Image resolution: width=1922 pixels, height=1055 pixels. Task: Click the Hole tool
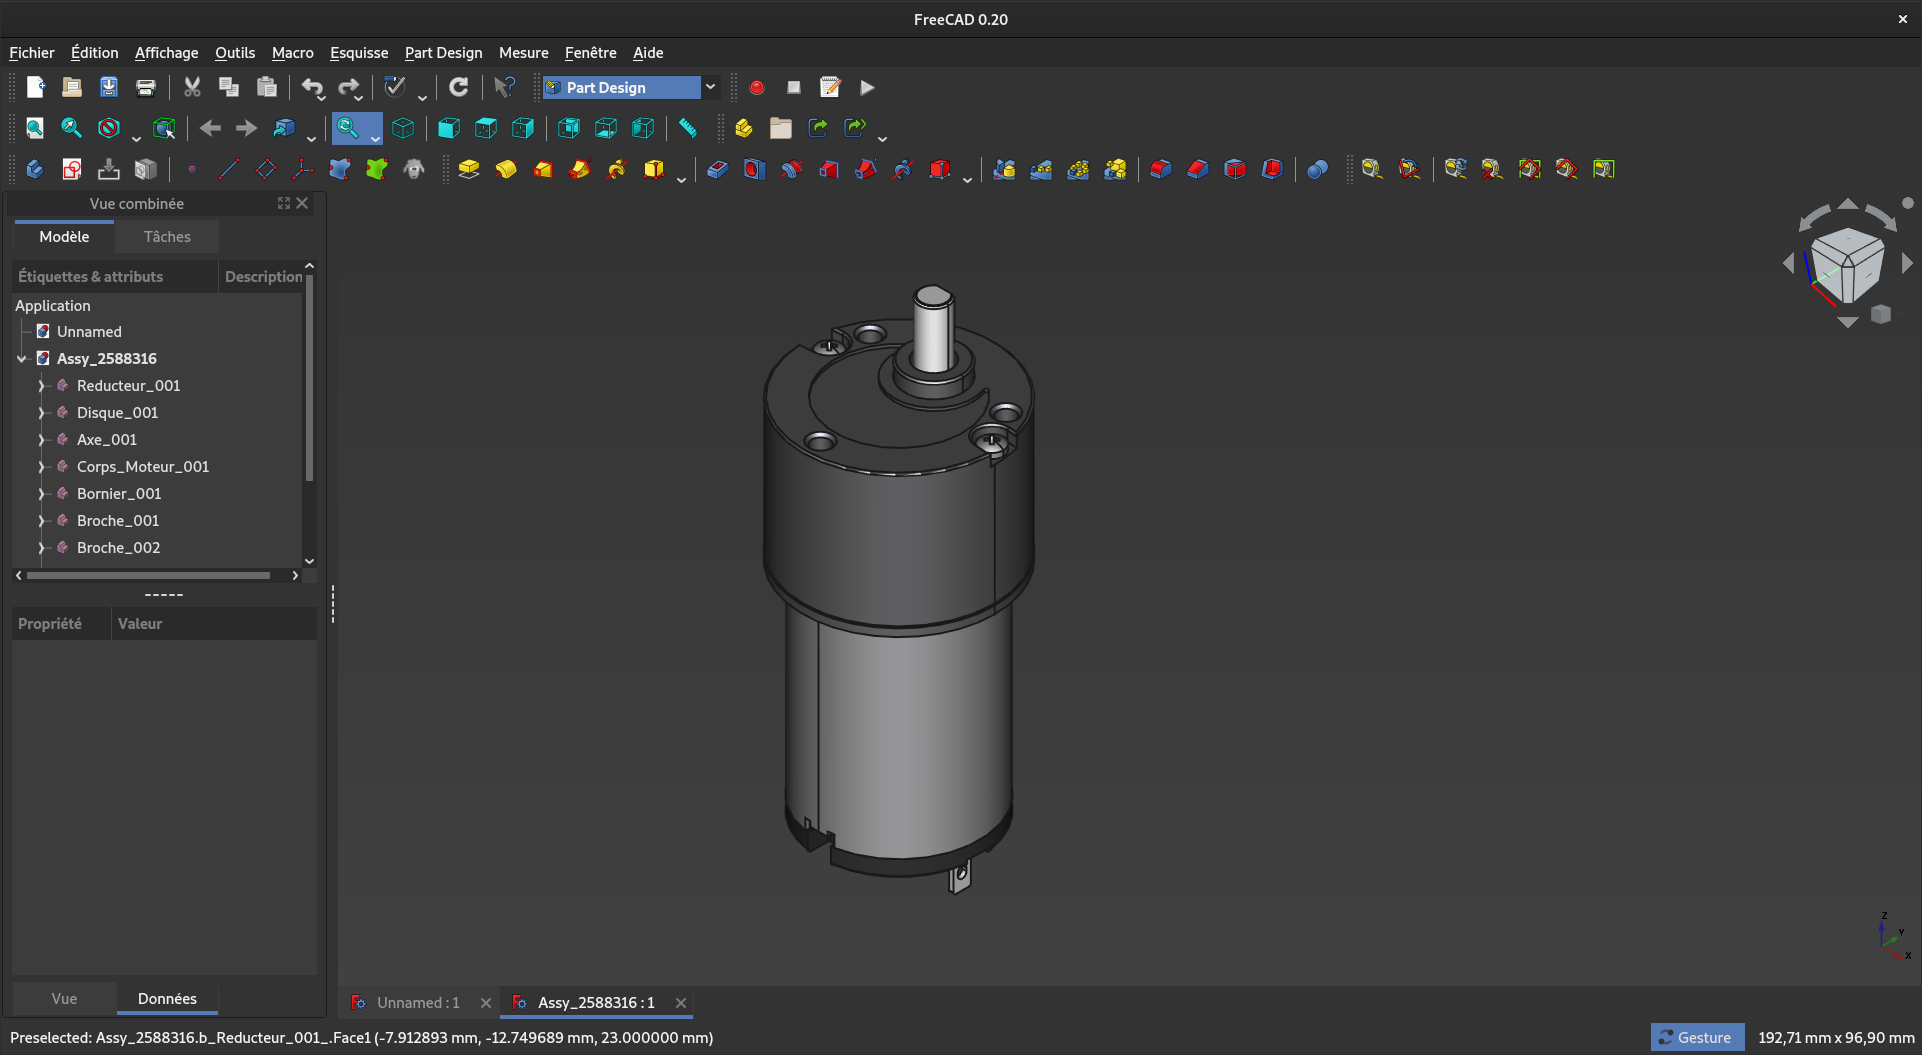pos(755,169)
